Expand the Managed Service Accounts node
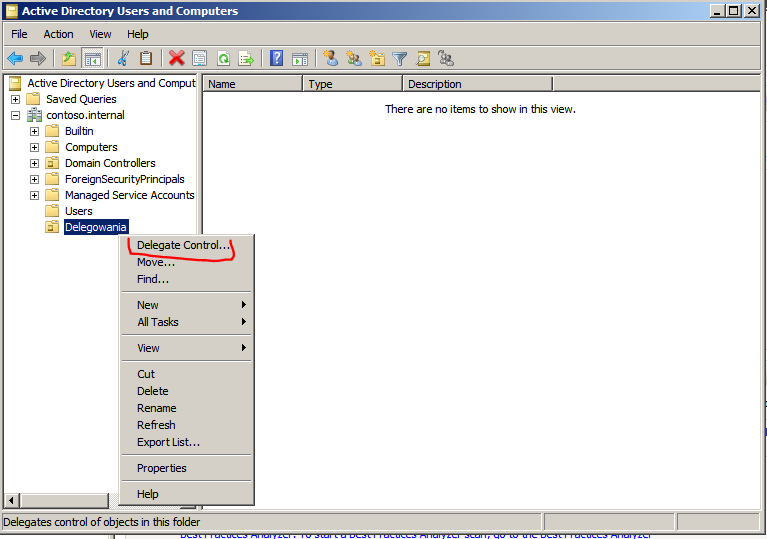Viewport: 767px width, 539px height. 34,196
